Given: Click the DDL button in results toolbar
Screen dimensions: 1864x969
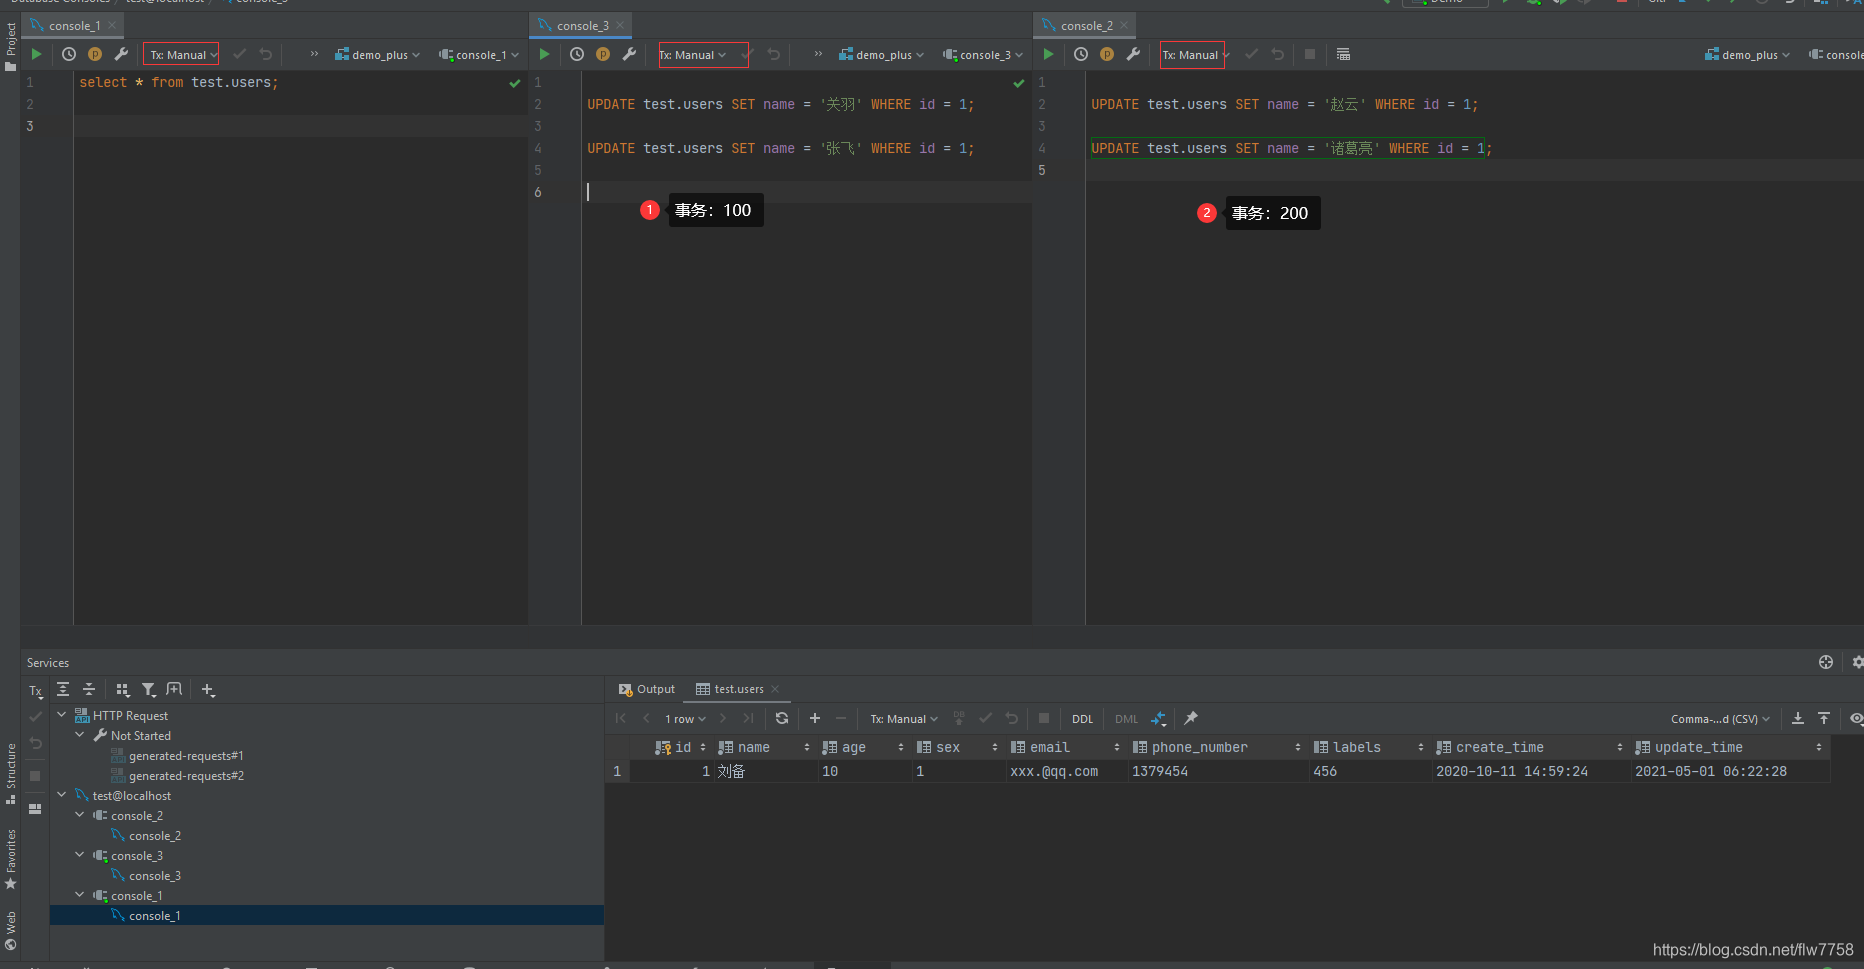Looking at the screenshot, I should tap(1082, 719).
